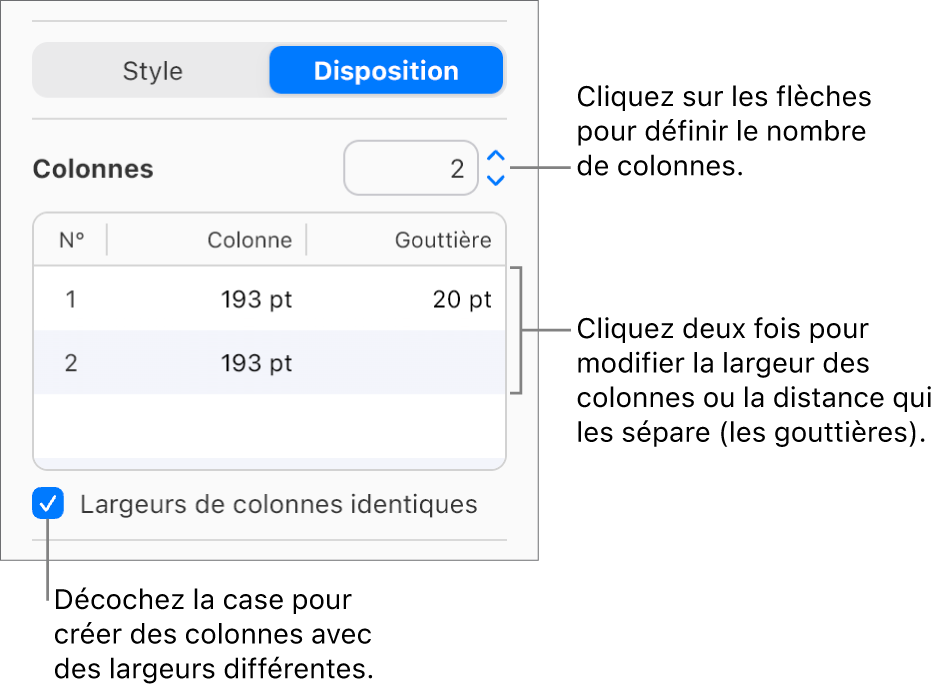
Task: Click the 20 pt Gouttière value
Action: pyautogui.click(x=461, y=298)
